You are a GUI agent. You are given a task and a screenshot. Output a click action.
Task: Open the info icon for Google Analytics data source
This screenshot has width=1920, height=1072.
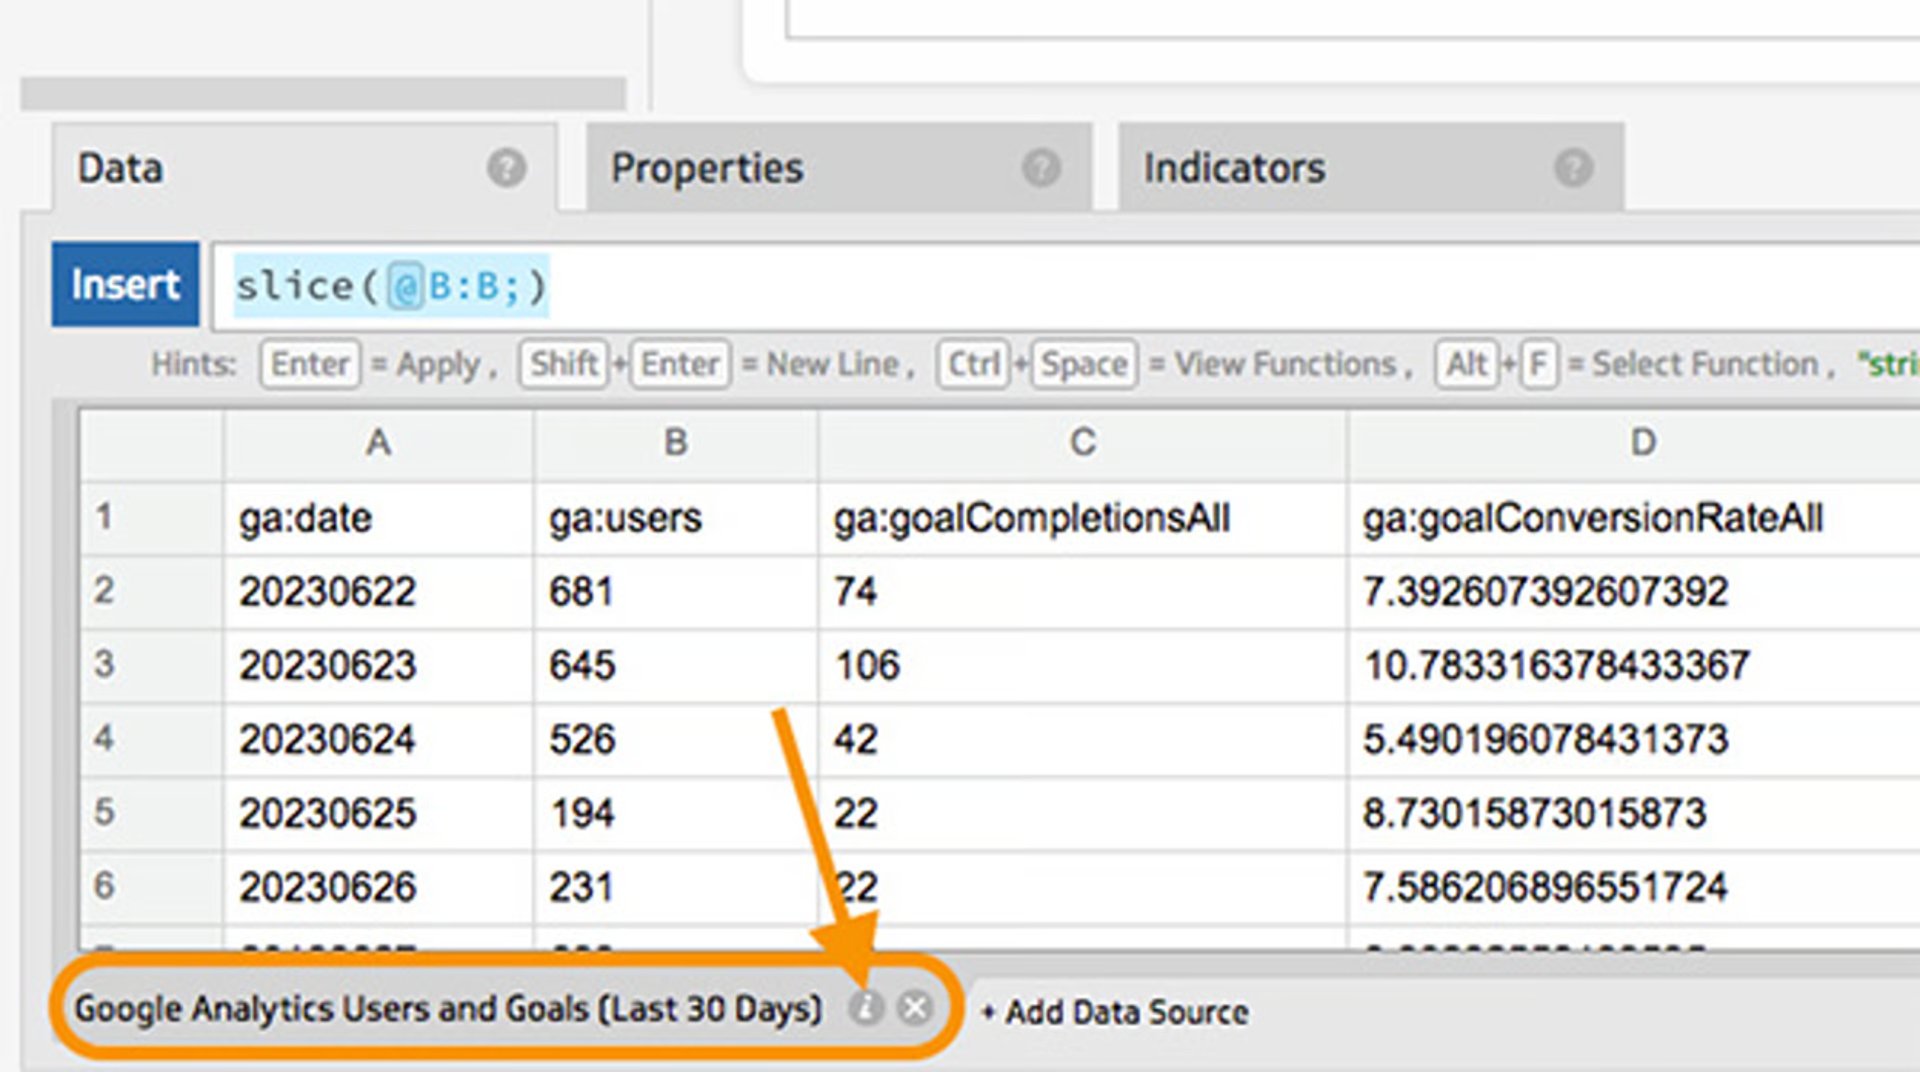pyautogui.click(x=866, y=1008)
